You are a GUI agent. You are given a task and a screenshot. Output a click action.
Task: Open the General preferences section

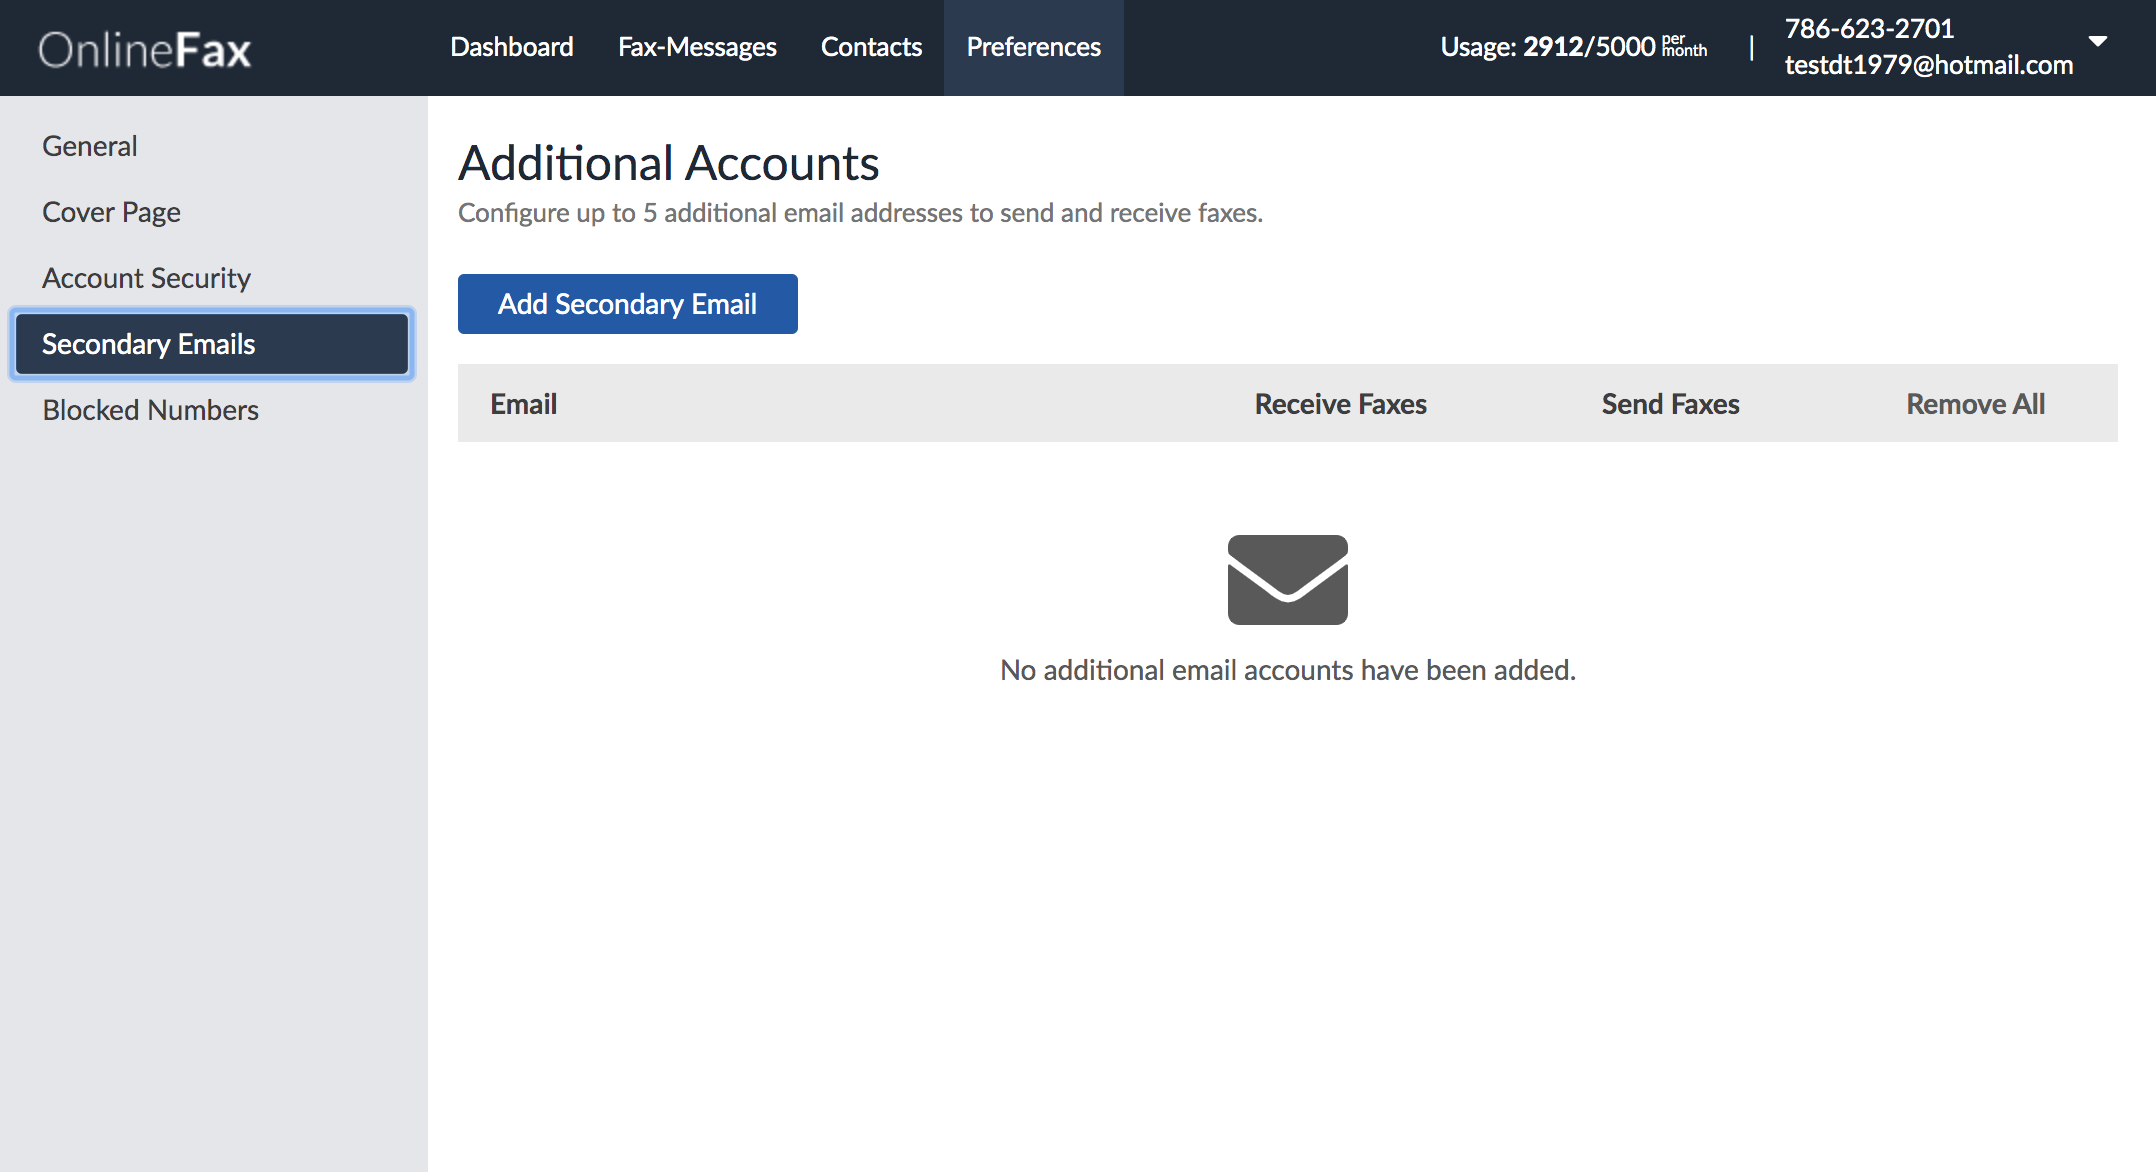(x=89, y=145)
